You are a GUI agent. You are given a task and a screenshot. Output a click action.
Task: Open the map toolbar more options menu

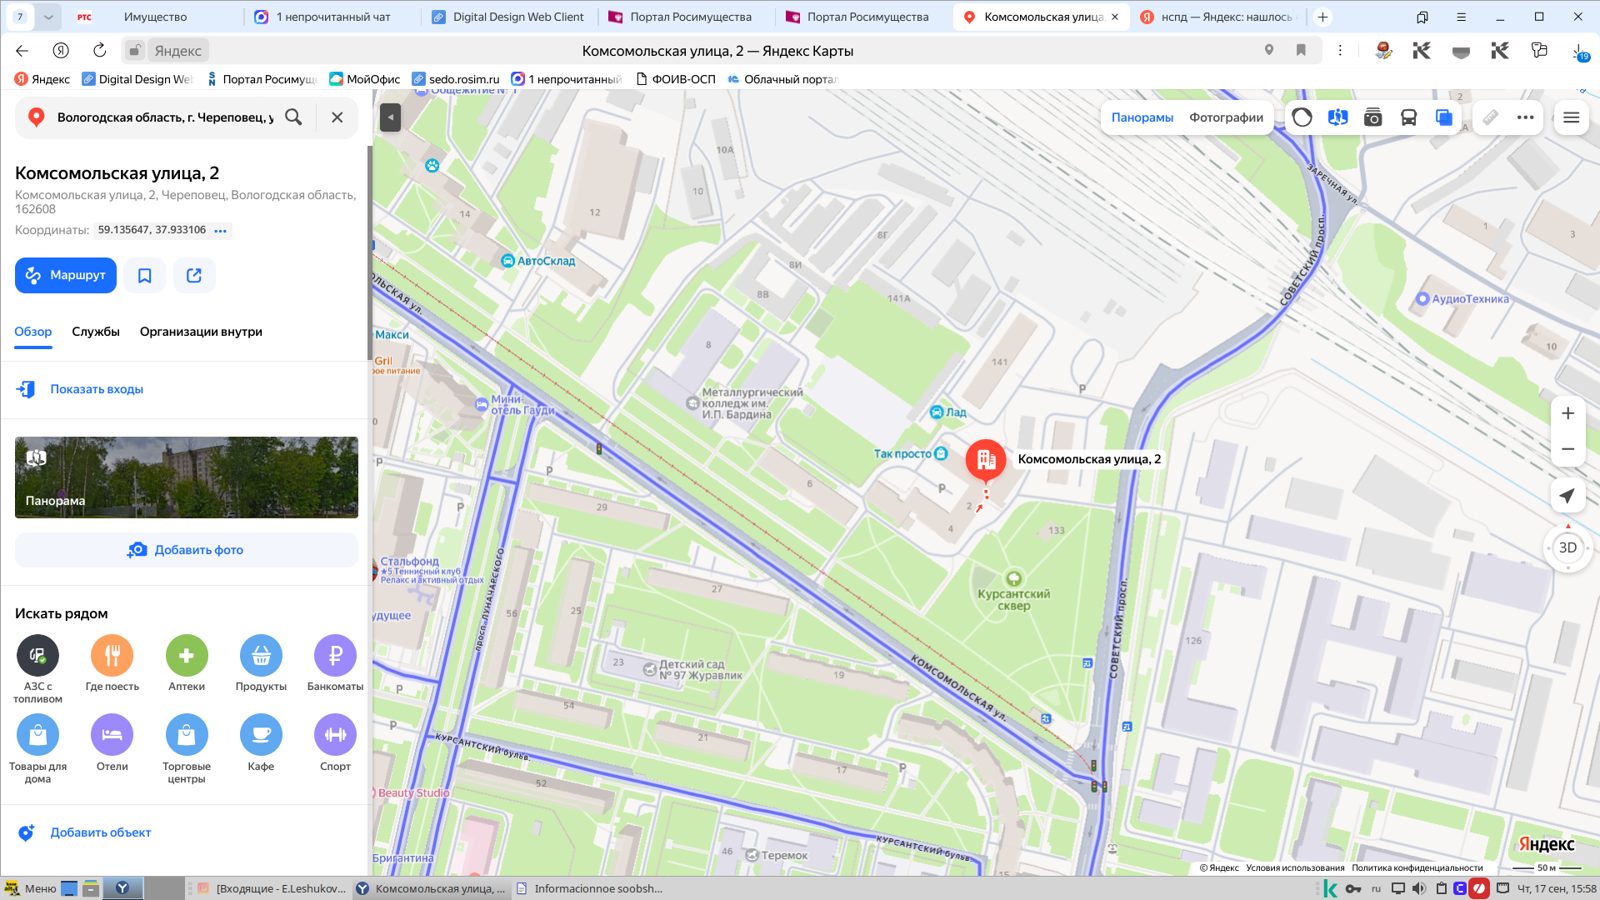coord(1525,117)
